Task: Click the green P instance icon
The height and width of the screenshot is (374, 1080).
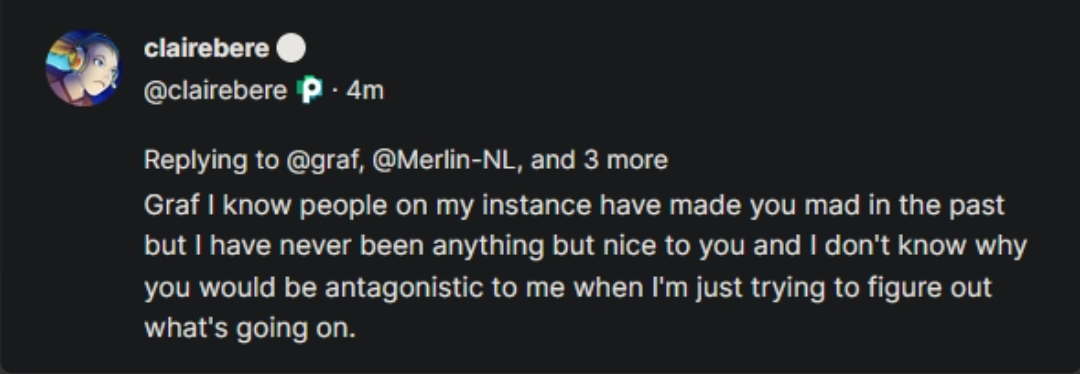Action: pyautogui.click(x=309, y=90)
